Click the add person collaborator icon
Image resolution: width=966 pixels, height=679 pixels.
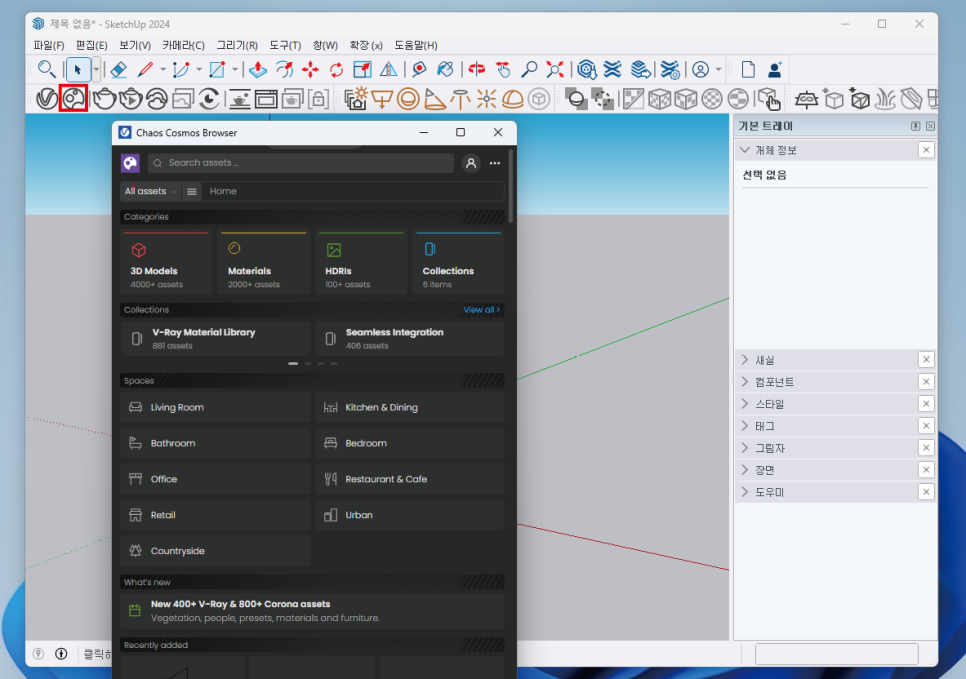(775, 70)
